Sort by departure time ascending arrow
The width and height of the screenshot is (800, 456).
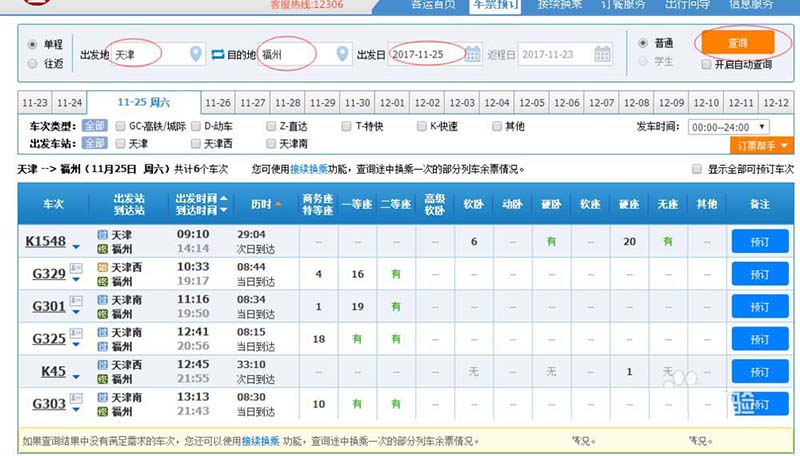pos(223,198)
